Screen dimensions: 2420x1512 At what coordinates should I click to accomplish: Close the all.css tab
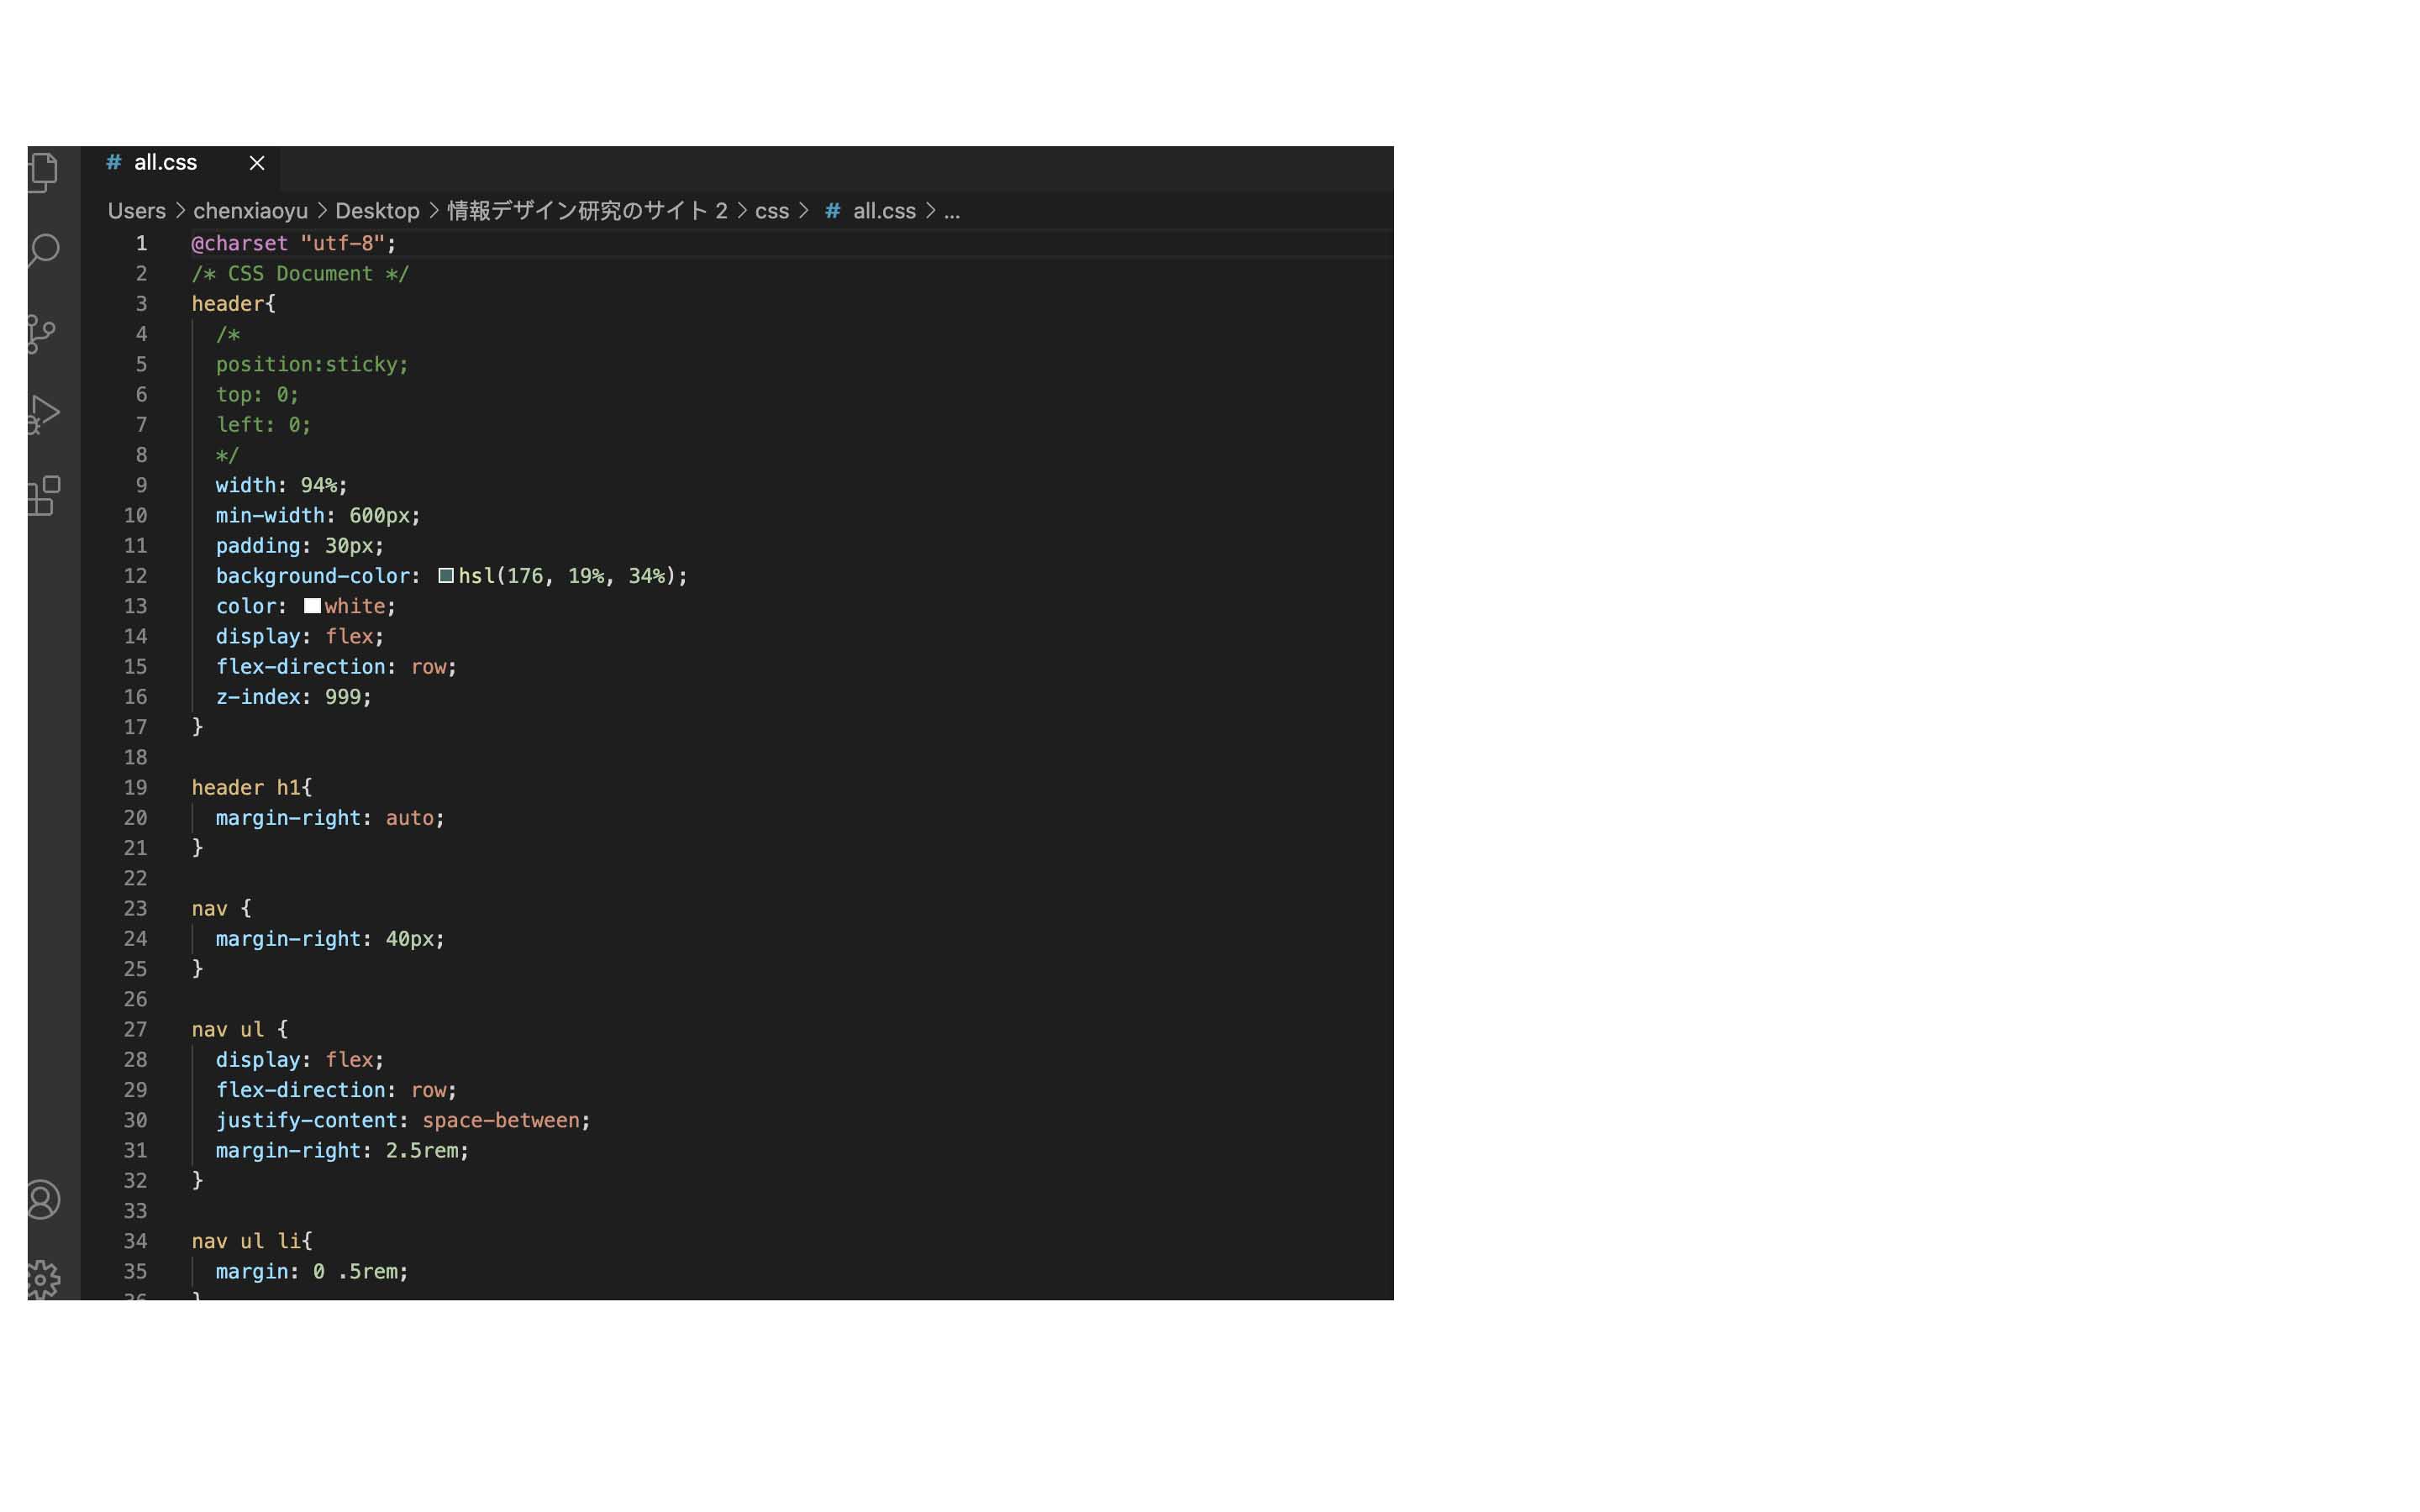[x=257, y=163]
